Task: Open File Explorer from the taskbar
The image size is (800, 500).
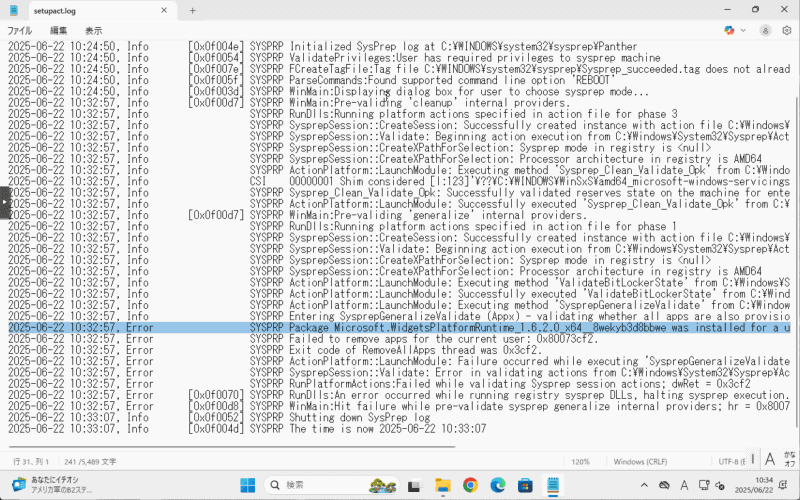Action: pos(442,485)
